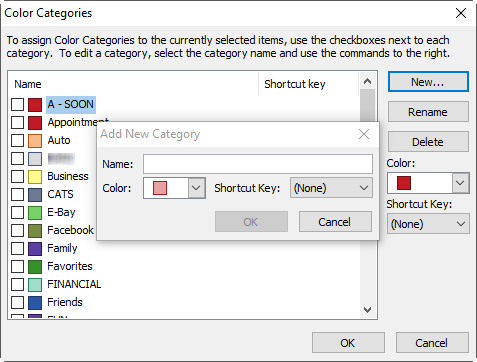The image size is (477, 362).
Task: Click the blue swatch for Friends
Action: (x=35, y=302)
